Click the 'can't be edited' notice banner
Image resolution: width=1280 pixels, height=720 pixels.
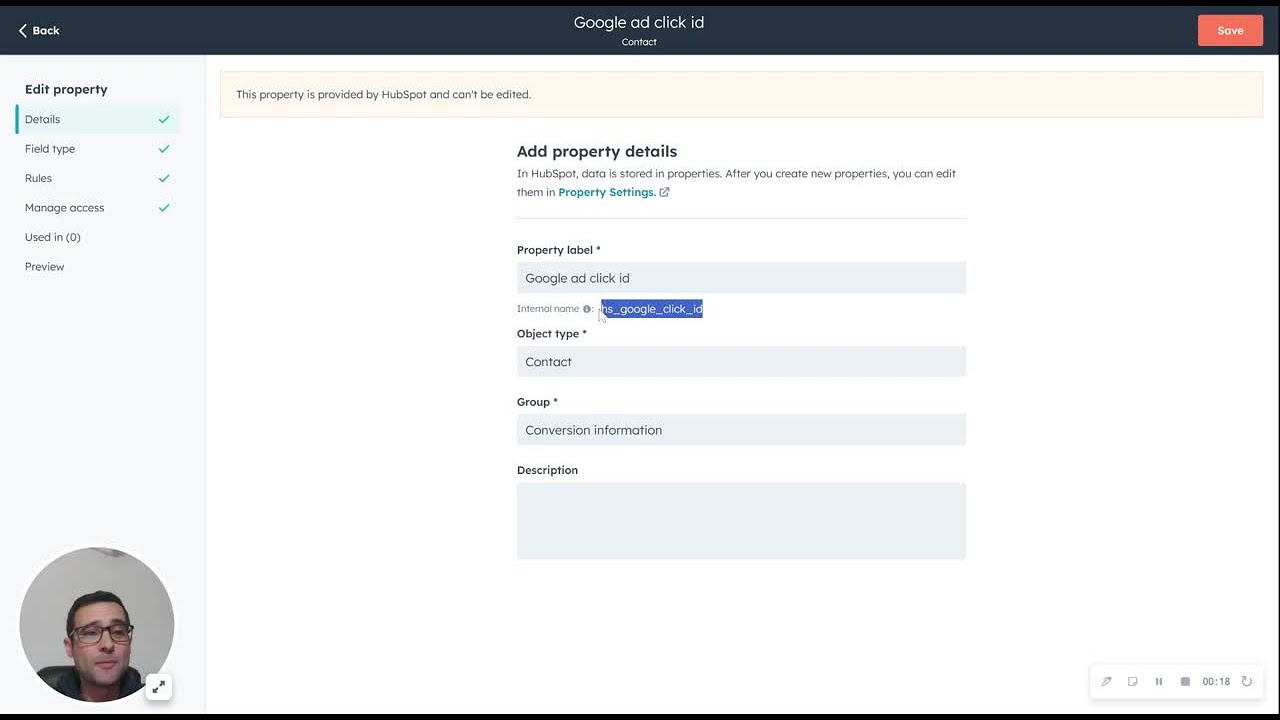741,95
